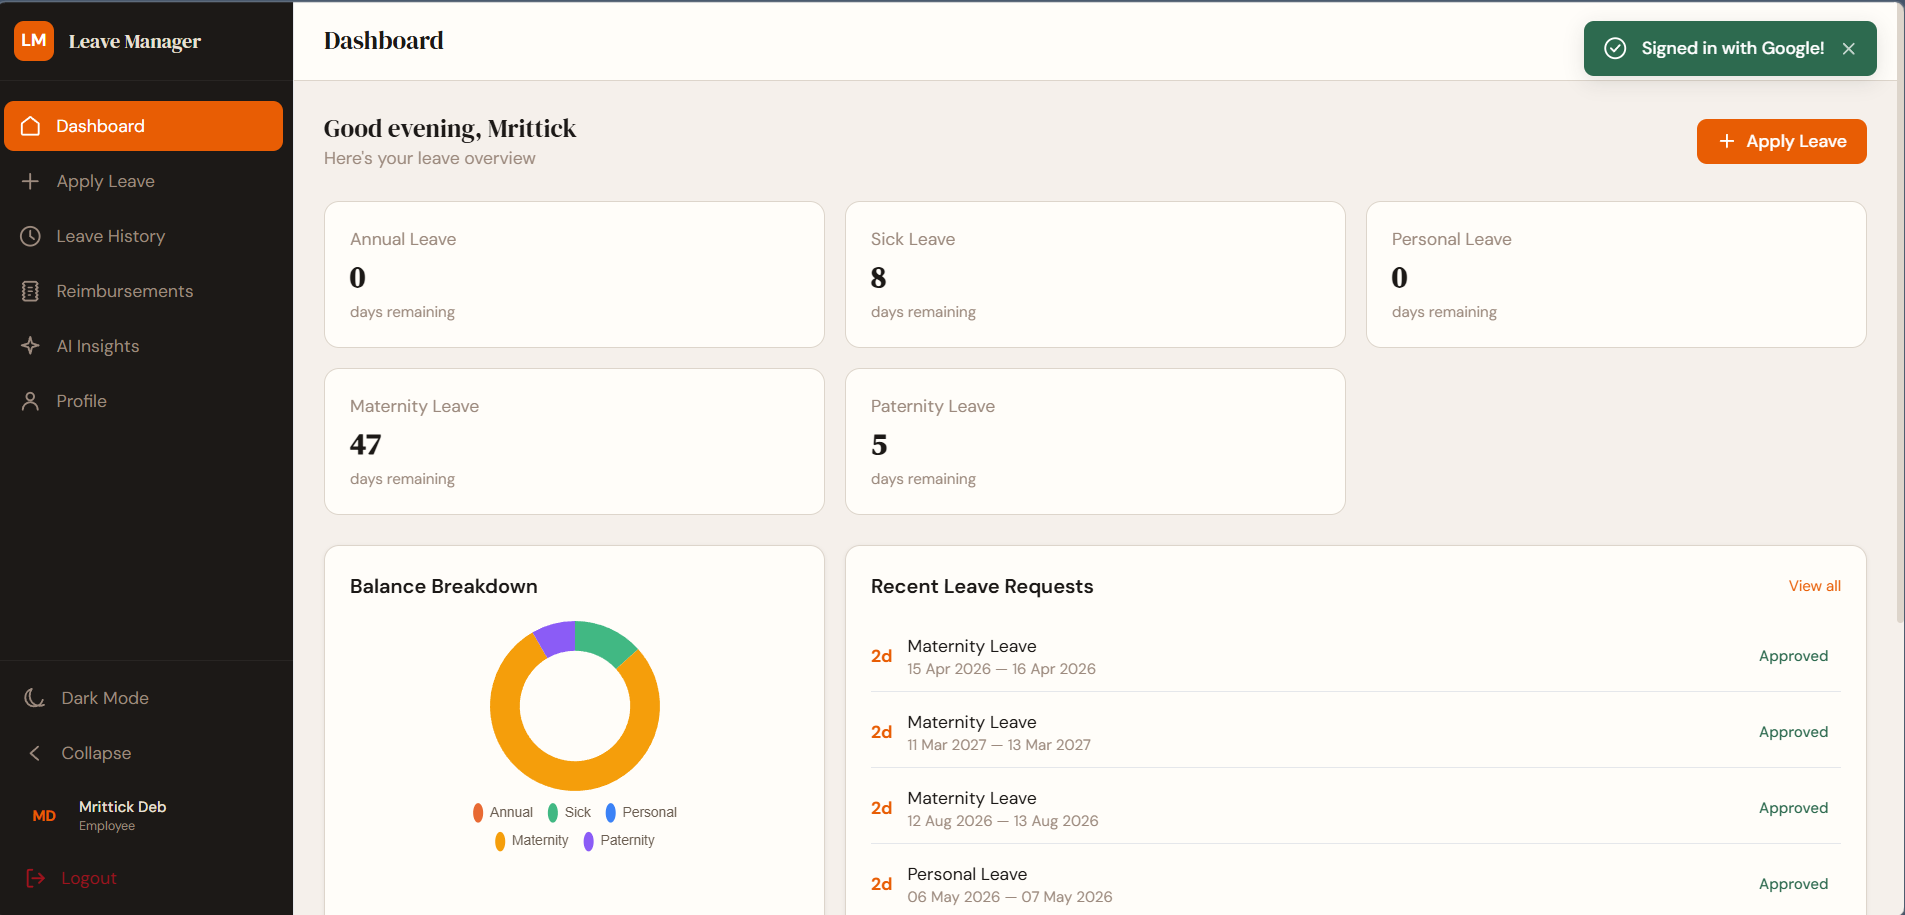Image resolution: width=1905 pixels, height=915 pixels.
Task: Open View all leave requests link
Action: pyautogui.click(x=1814, y=586)
